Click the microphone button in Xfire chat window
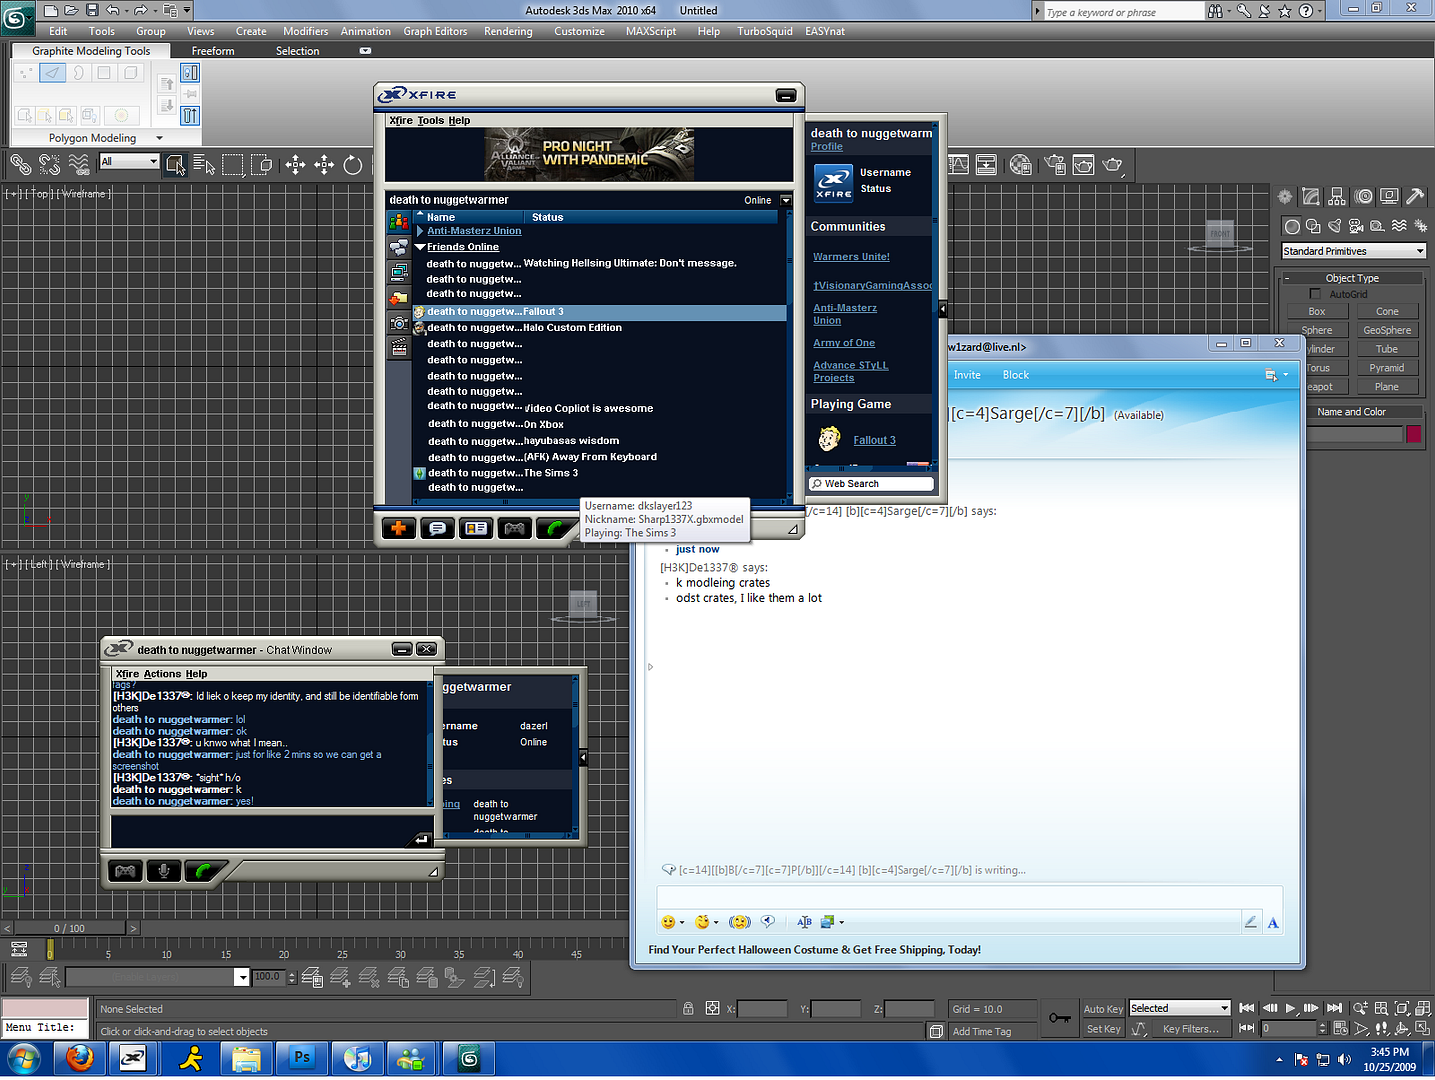The image size is (1435, 1080). click(163, 871)
